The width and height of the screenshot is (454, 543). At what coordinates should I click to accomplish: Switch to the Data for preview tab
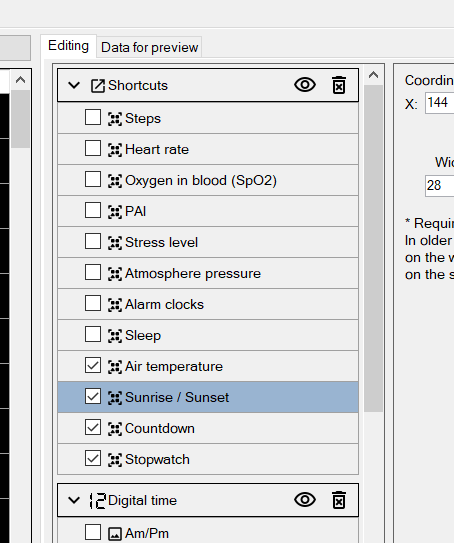(149, 47)
